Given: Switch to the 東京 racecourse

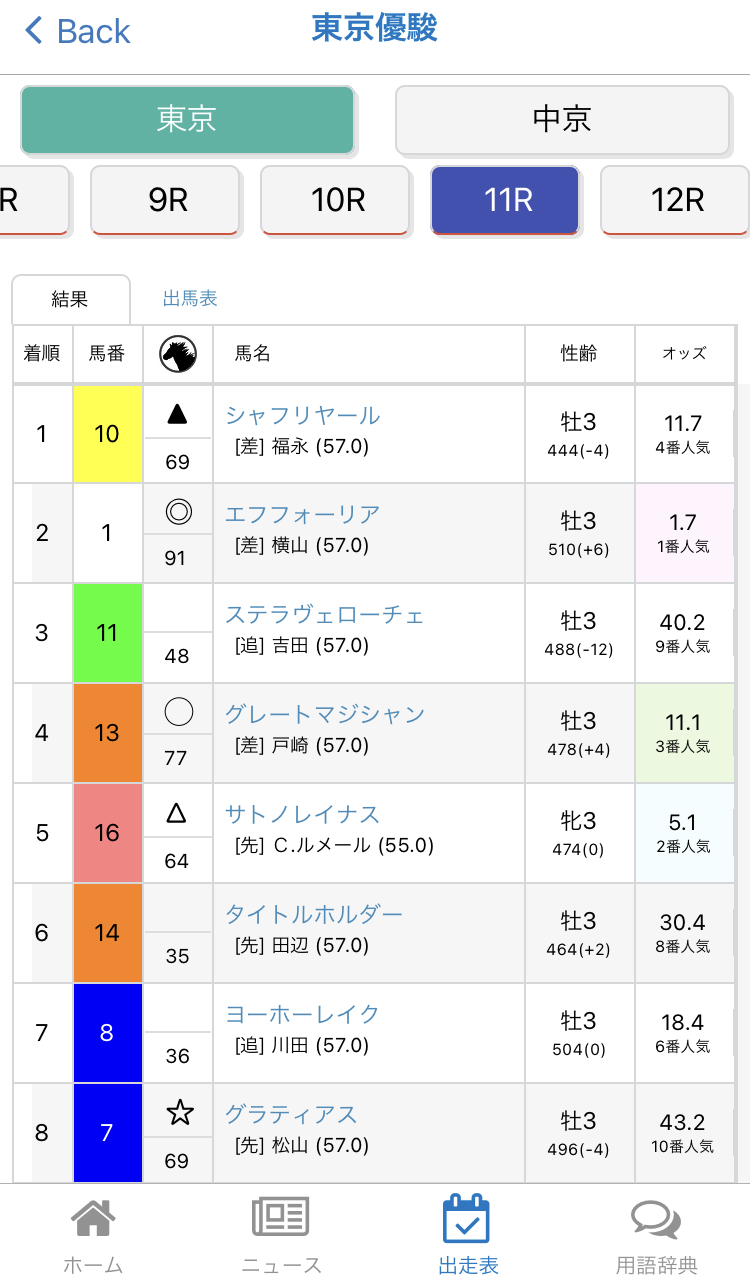Looking at the screenshot, I should 187,119.
